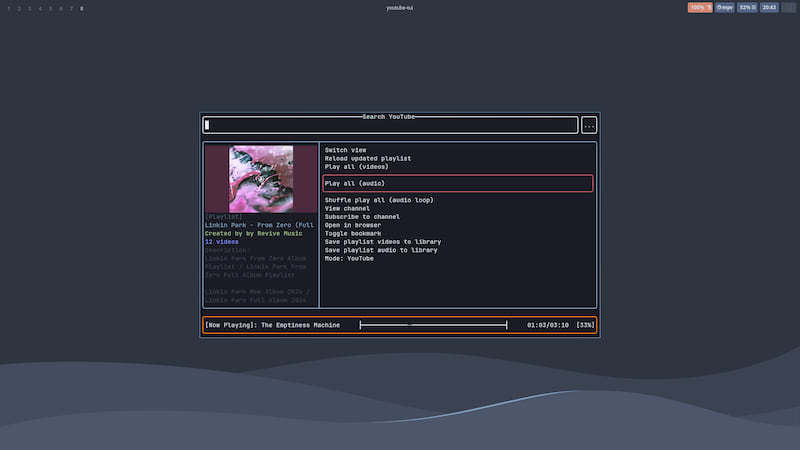This screenshot has width=800, height=450.
Task: Switch to workspace 7 in top bar
Action: pyautogui.click(x=71, y=9)
